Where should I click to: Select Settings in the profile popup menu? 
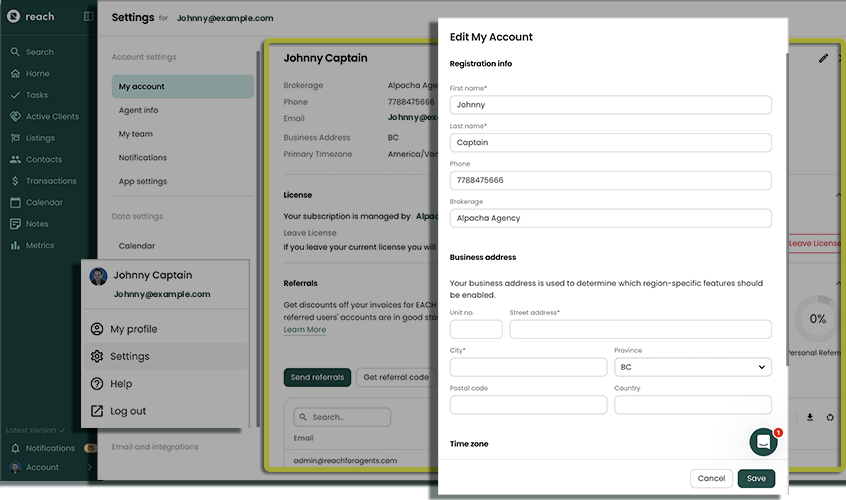tap(129, 356)
